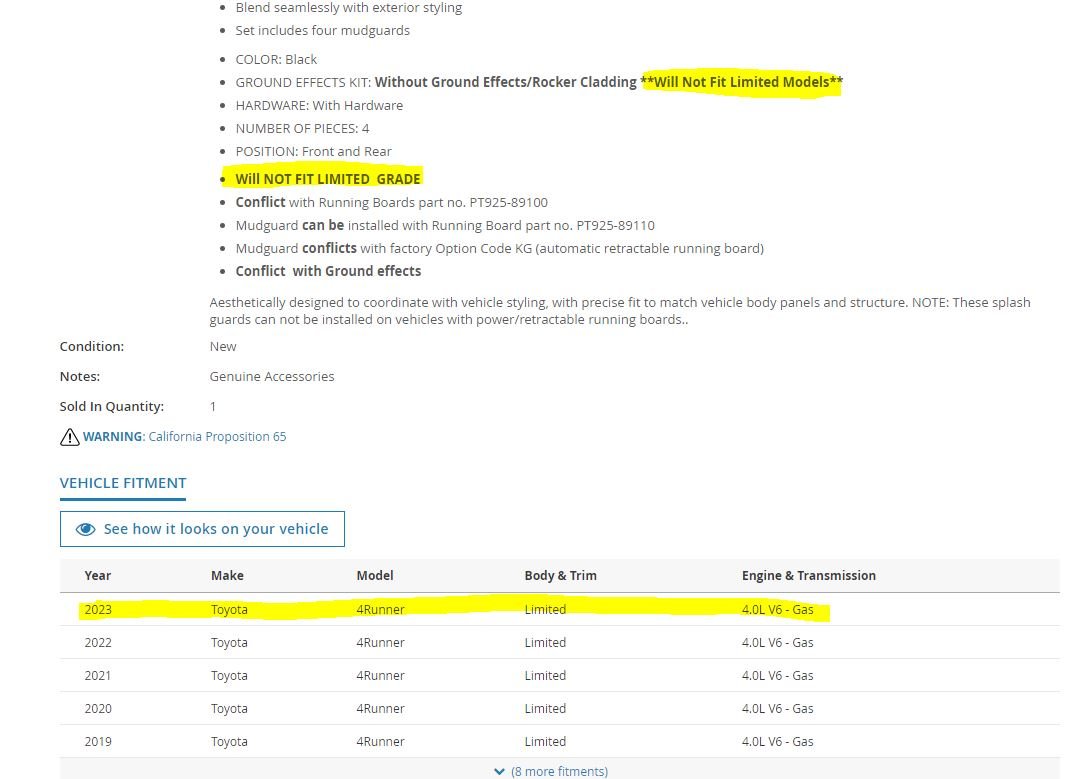Screen dimensions: 1075x779
Task: Click the factory Option Code KG bullet
Action: (x=499, y=248)
